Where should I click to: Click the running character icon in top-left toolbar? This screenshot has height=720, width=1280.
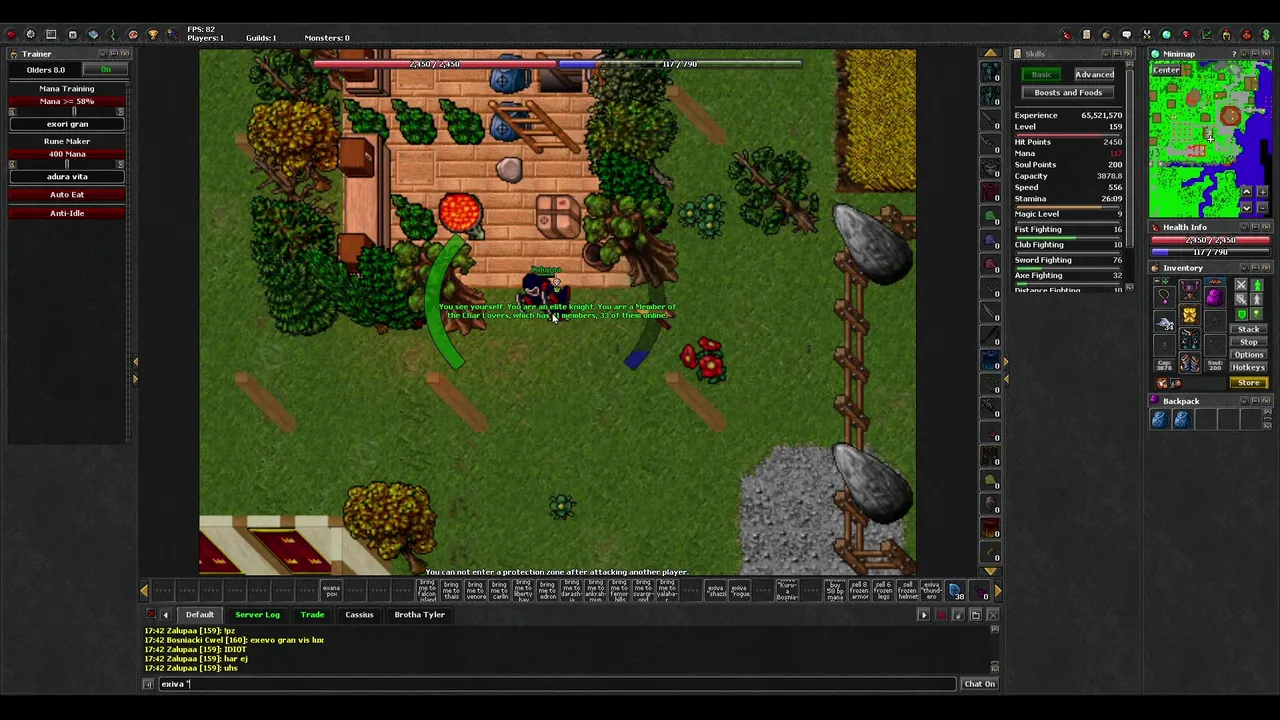tap(172, 34)
